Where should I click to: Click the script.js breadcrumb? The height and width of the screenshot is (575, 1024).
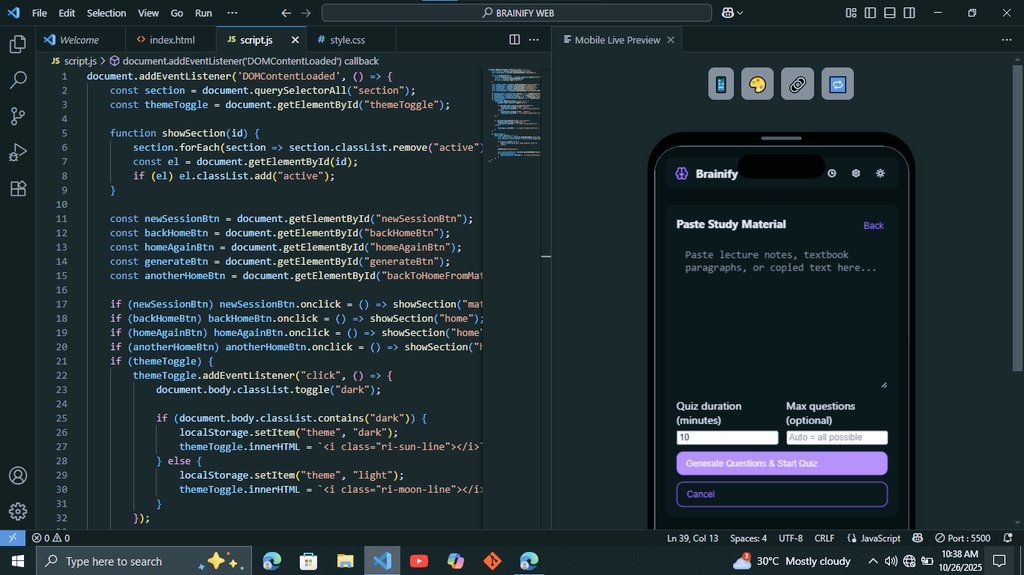click(x=74, y=61)
